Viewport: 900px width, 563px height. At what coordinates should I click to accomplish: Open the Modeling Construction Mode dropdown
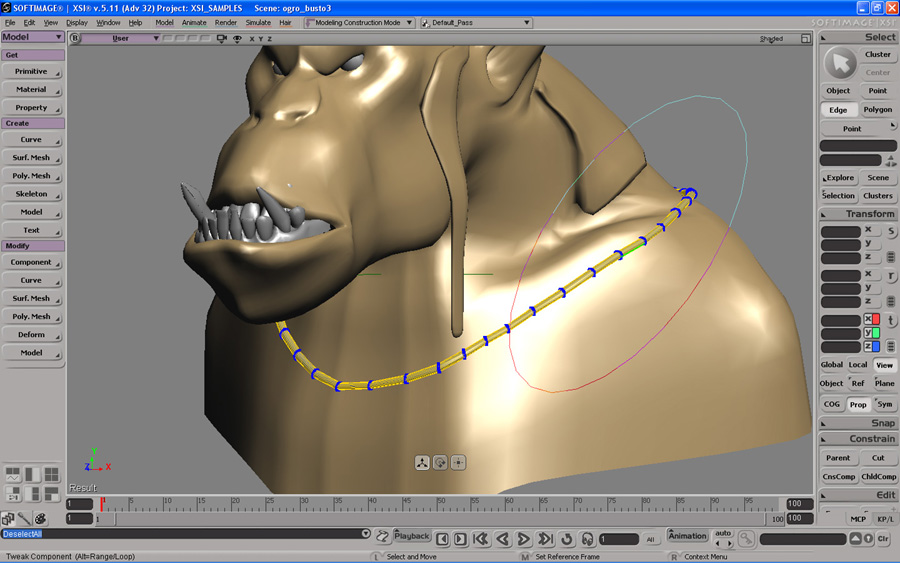[360, 22]
